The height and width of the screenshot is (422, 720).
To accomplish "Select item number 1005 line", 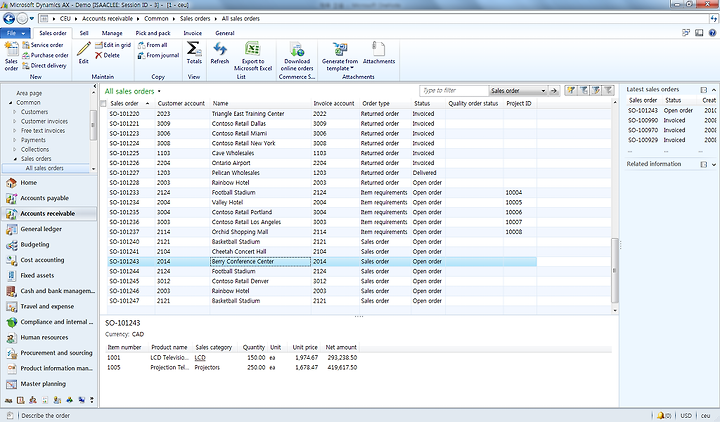I will click(x=231, y=368).
